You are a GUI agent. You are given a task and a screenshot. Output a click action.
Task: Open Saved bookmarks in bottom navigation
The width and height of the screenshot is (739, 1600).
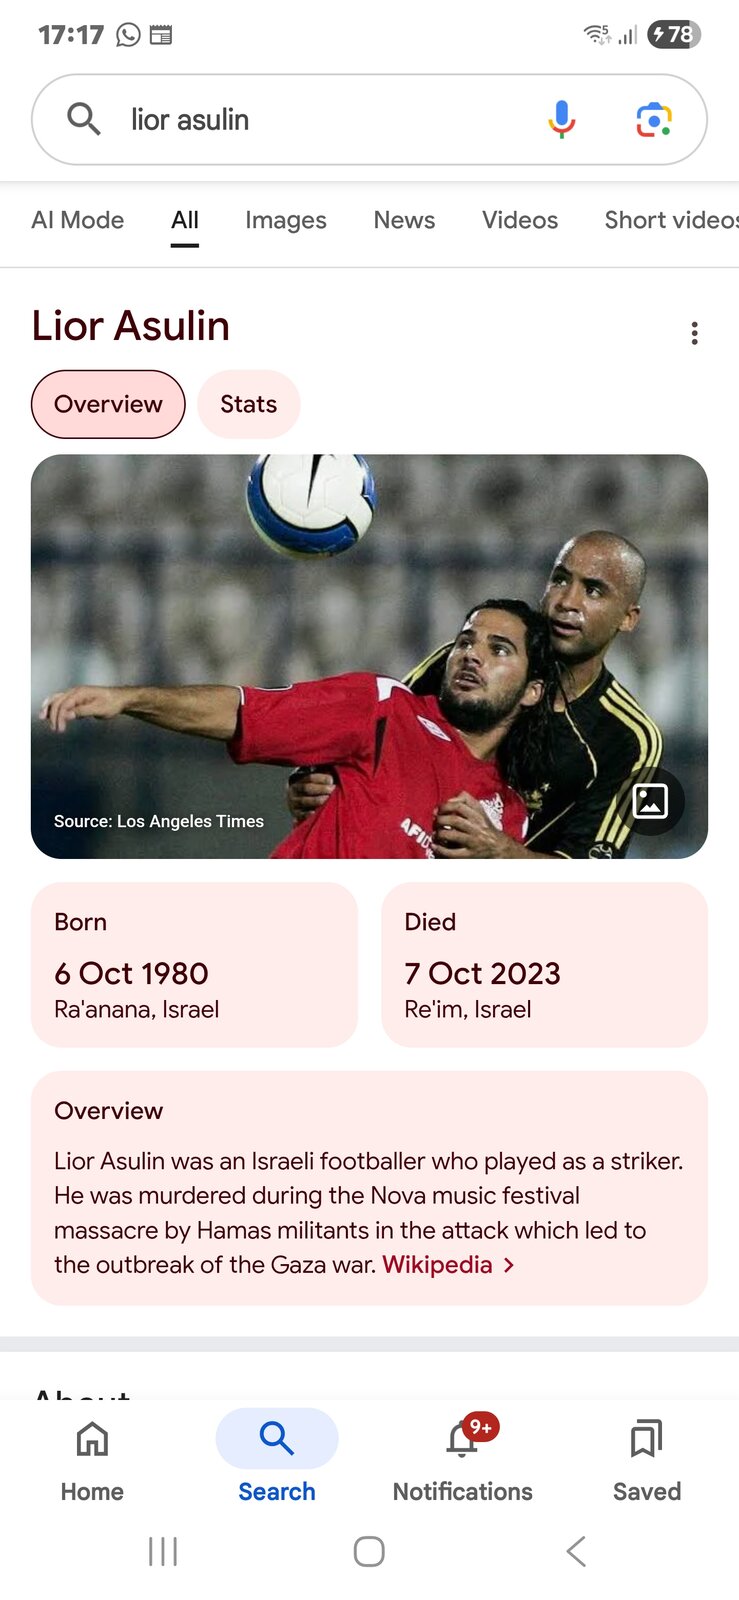pos(646,1460)
